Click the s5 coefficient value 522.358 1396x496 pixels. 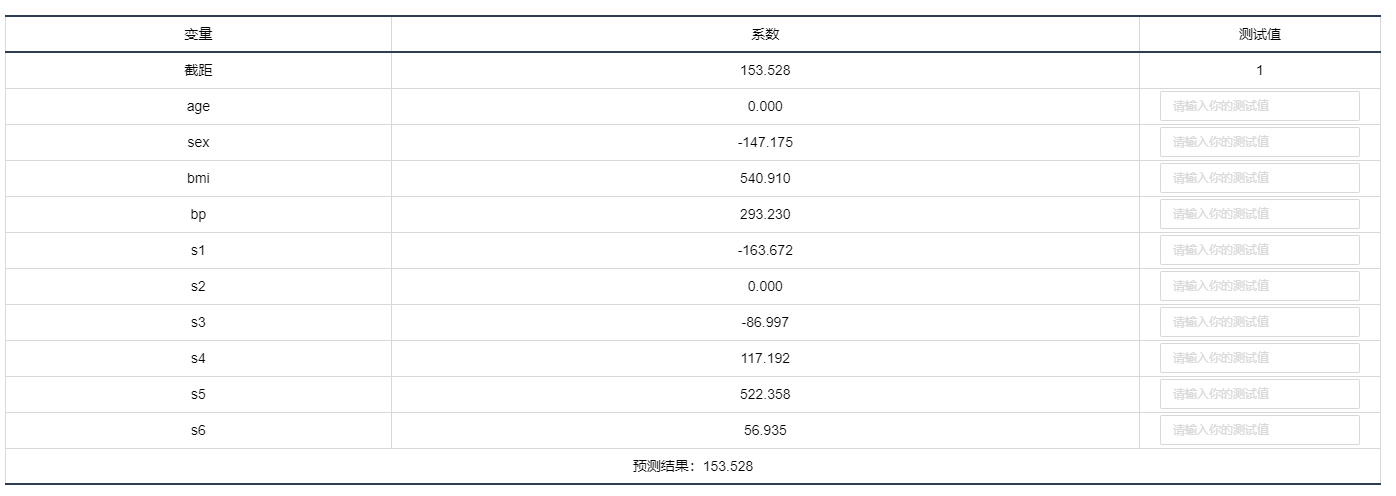(765, 394)
